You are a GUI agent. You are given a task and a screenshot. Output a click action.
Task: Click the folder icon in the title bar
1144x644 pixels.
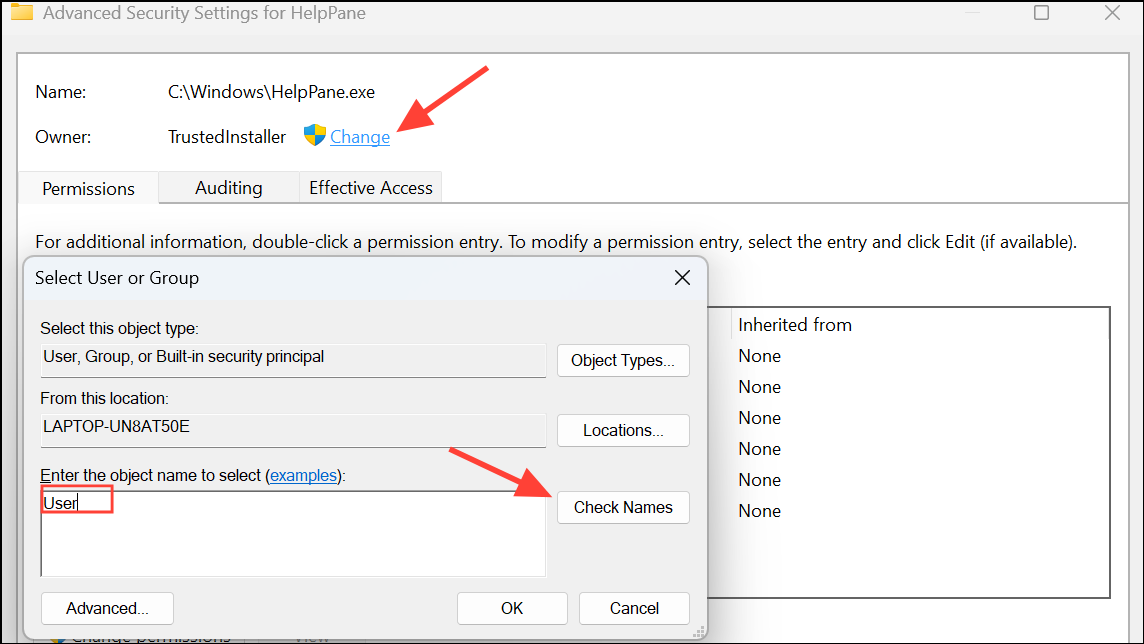click(22, 13)
